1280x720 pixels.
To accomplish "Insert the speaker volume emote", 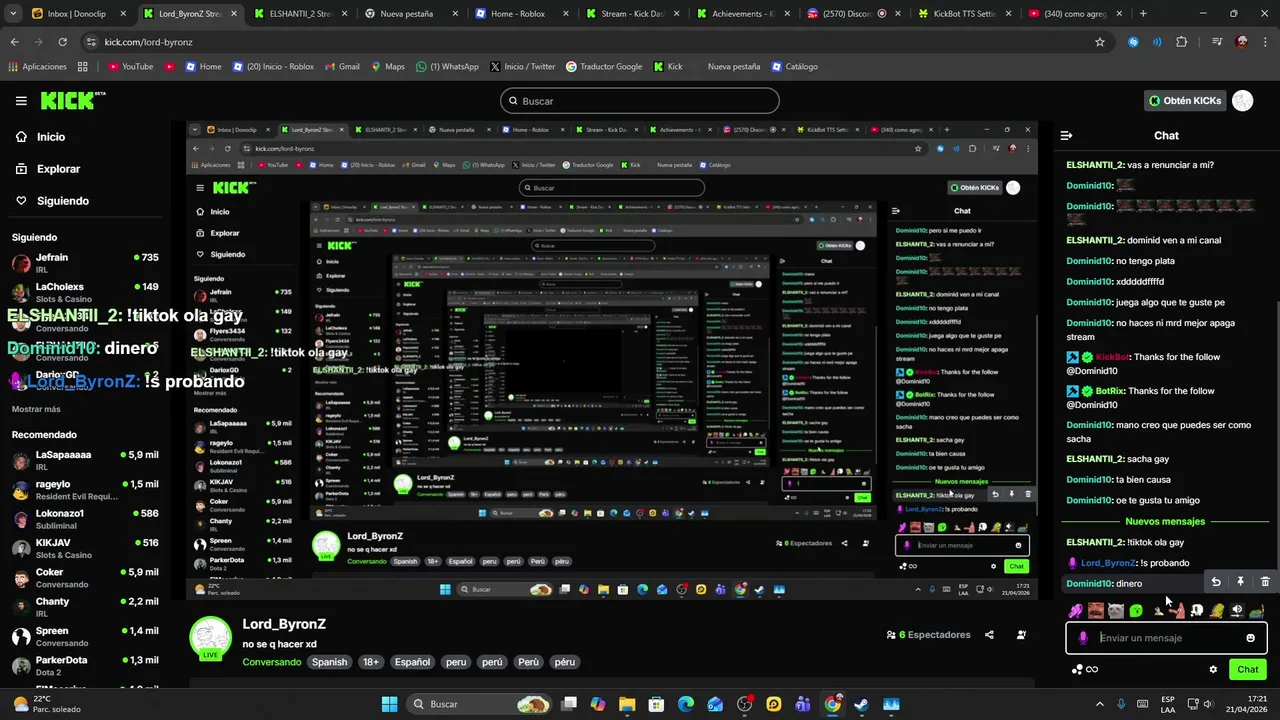I will click(1237, 610).
